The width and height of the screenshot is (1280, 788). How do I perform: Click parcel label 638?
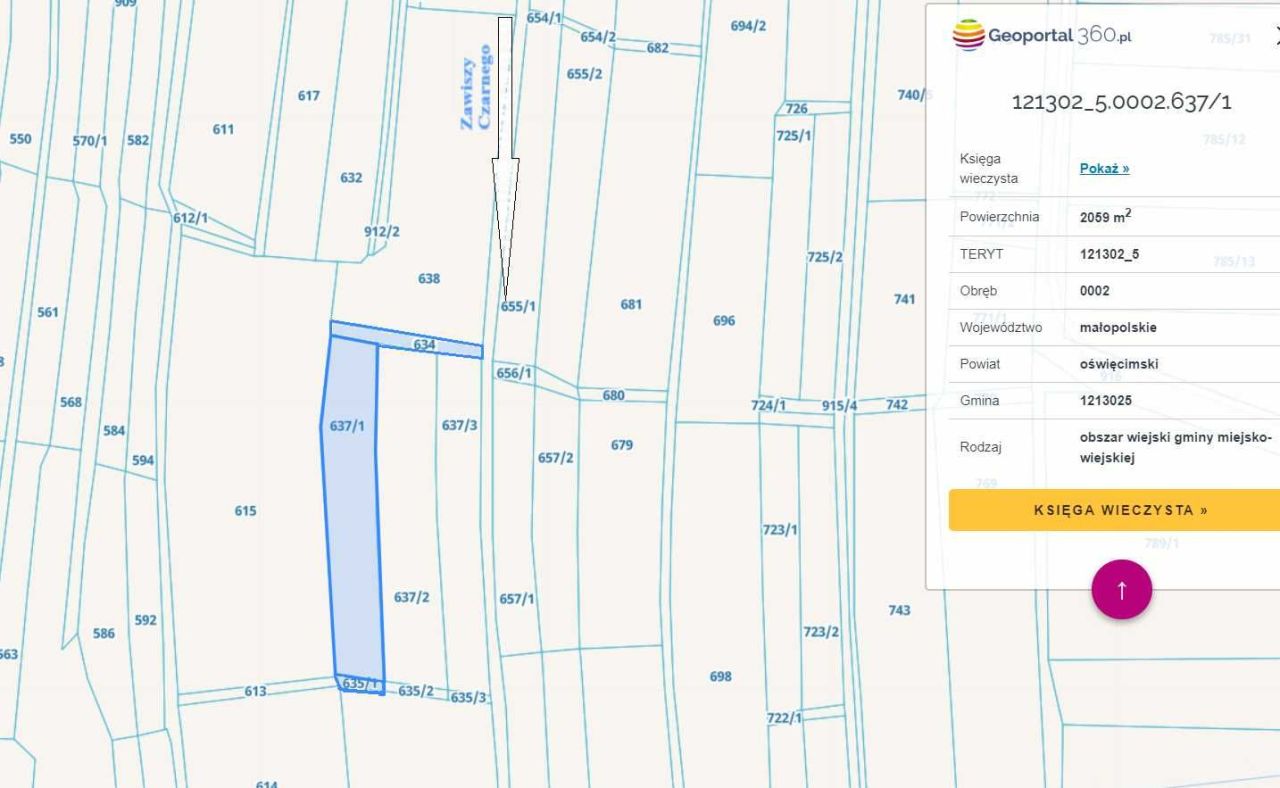click(429, 279)
